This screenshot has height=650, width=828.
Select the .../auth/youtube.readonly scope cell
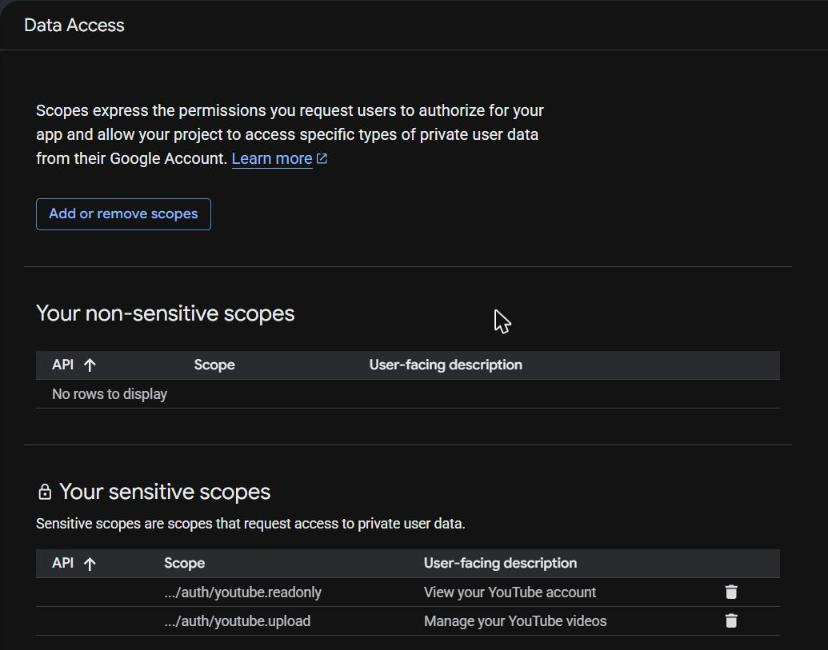coord(242,592)
